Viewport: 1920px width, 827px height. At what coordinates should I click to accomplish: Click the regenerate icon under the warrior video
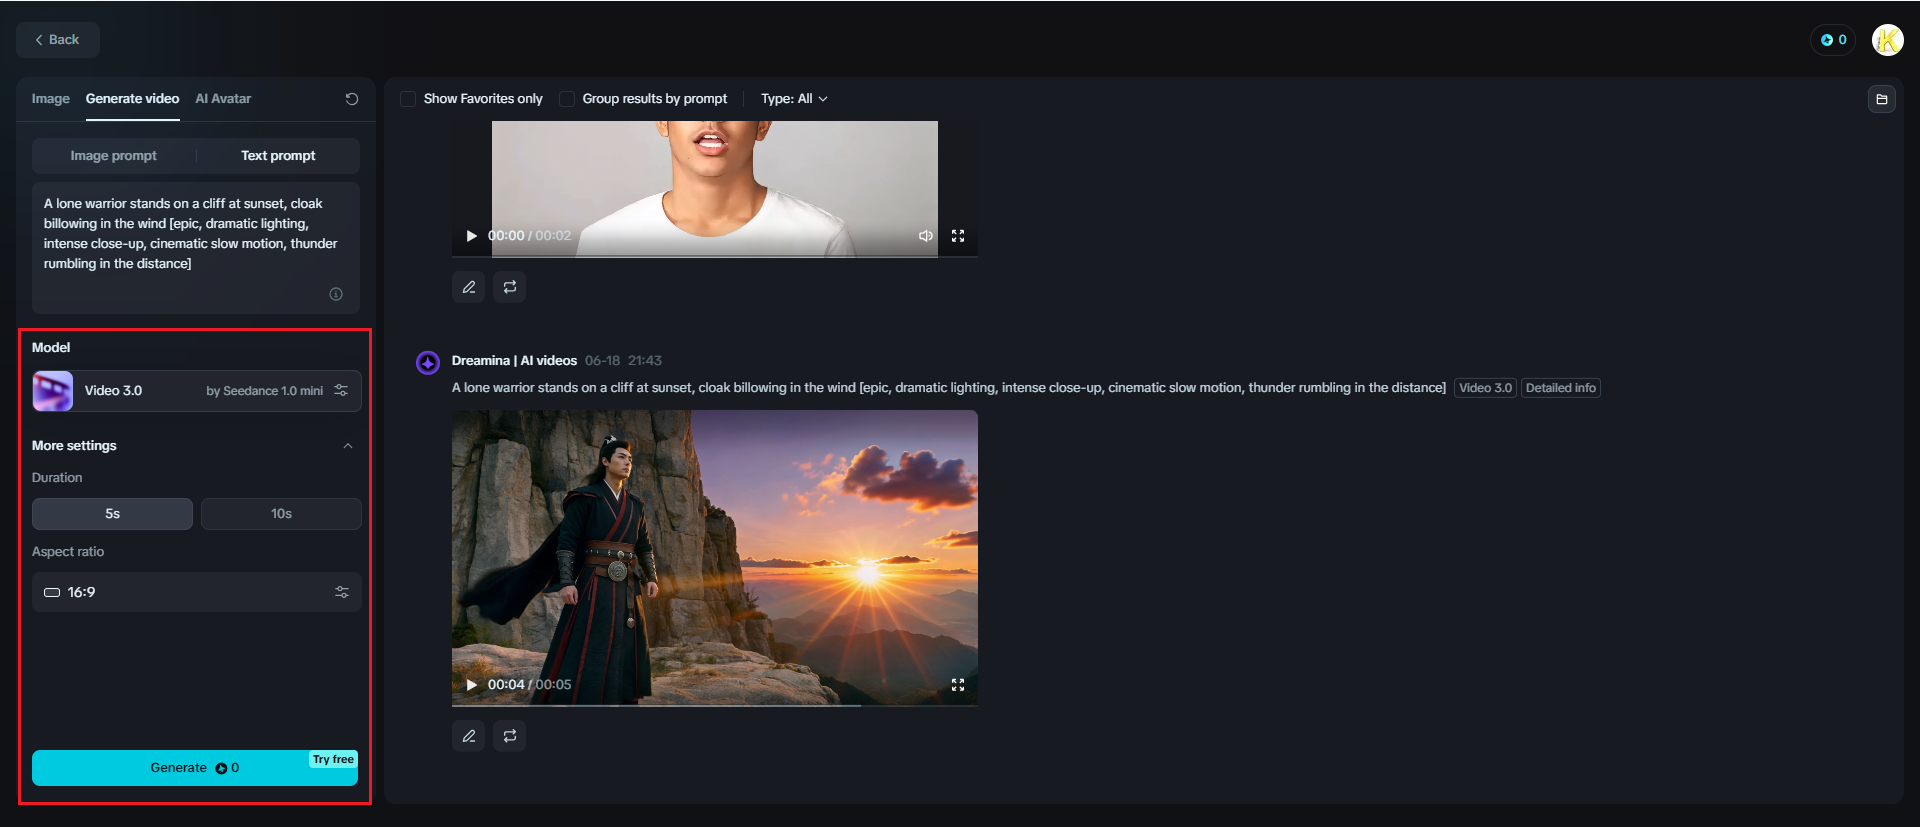[x=510, y=736]
